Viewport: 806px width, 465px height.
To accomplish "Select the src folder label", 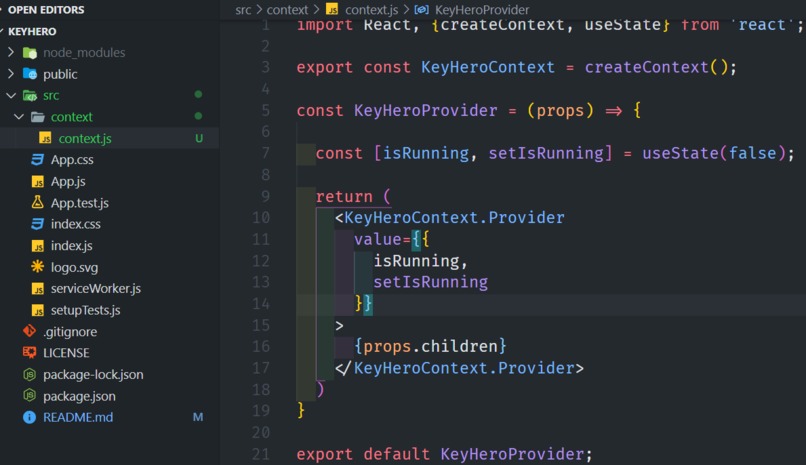I will tap(51, 96).
